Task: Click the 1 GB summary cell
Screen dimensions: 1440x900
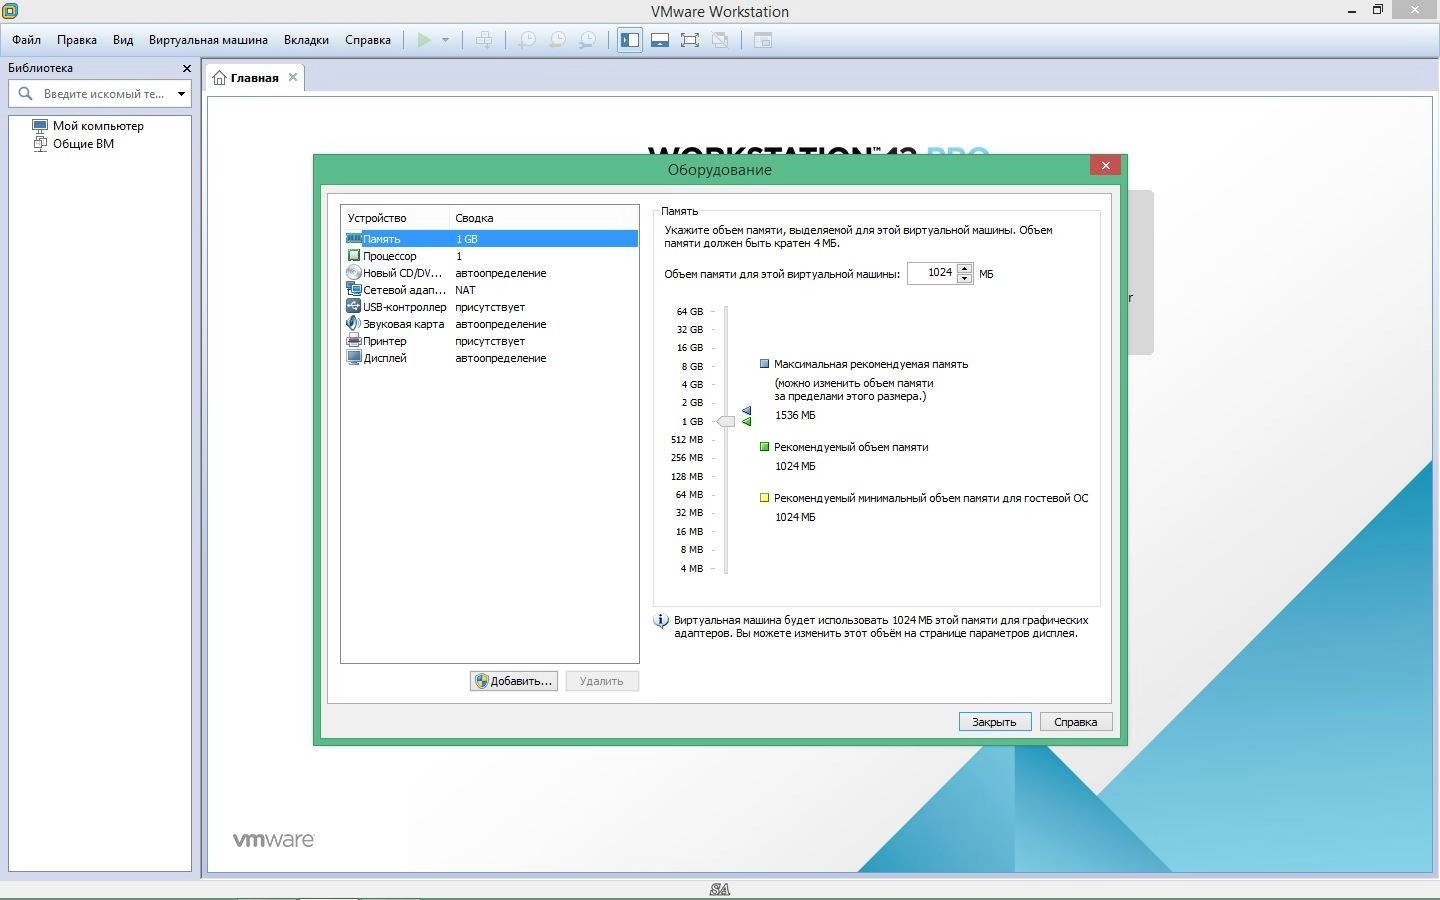Action: click(467, 239)
